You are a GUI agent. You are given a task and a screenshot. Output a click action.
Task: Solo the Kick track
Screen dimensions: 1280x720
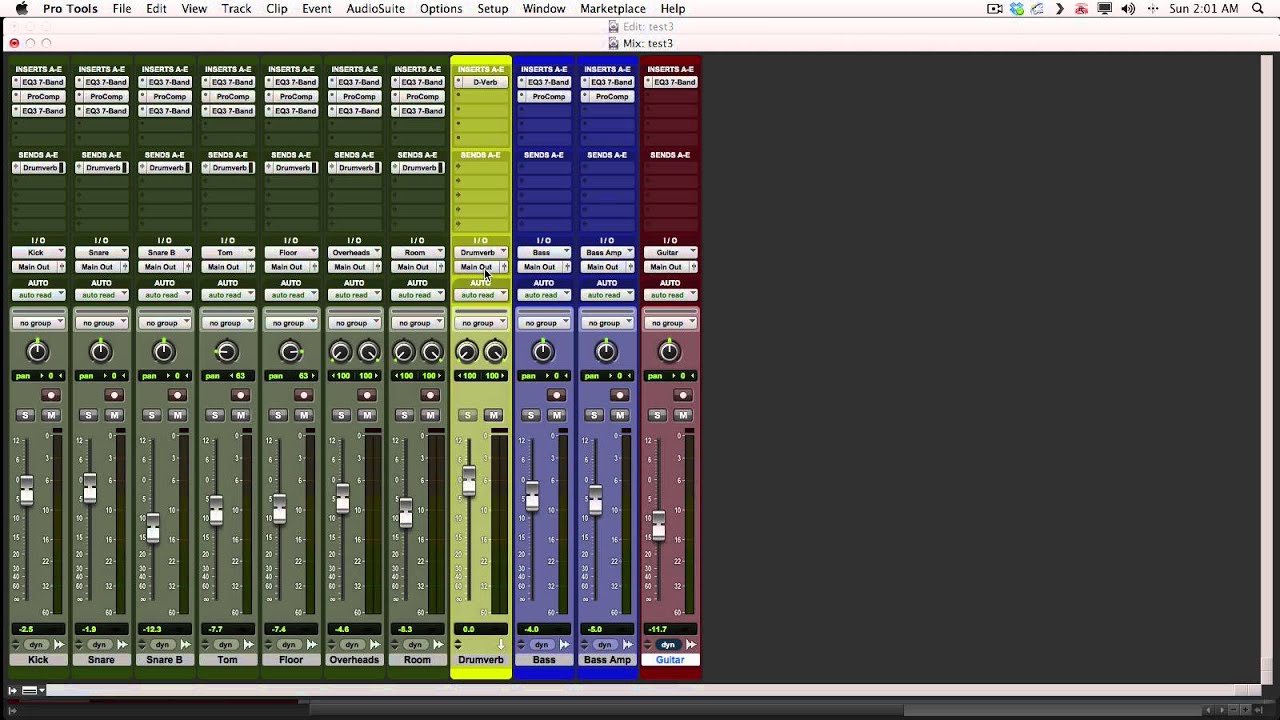25,415
